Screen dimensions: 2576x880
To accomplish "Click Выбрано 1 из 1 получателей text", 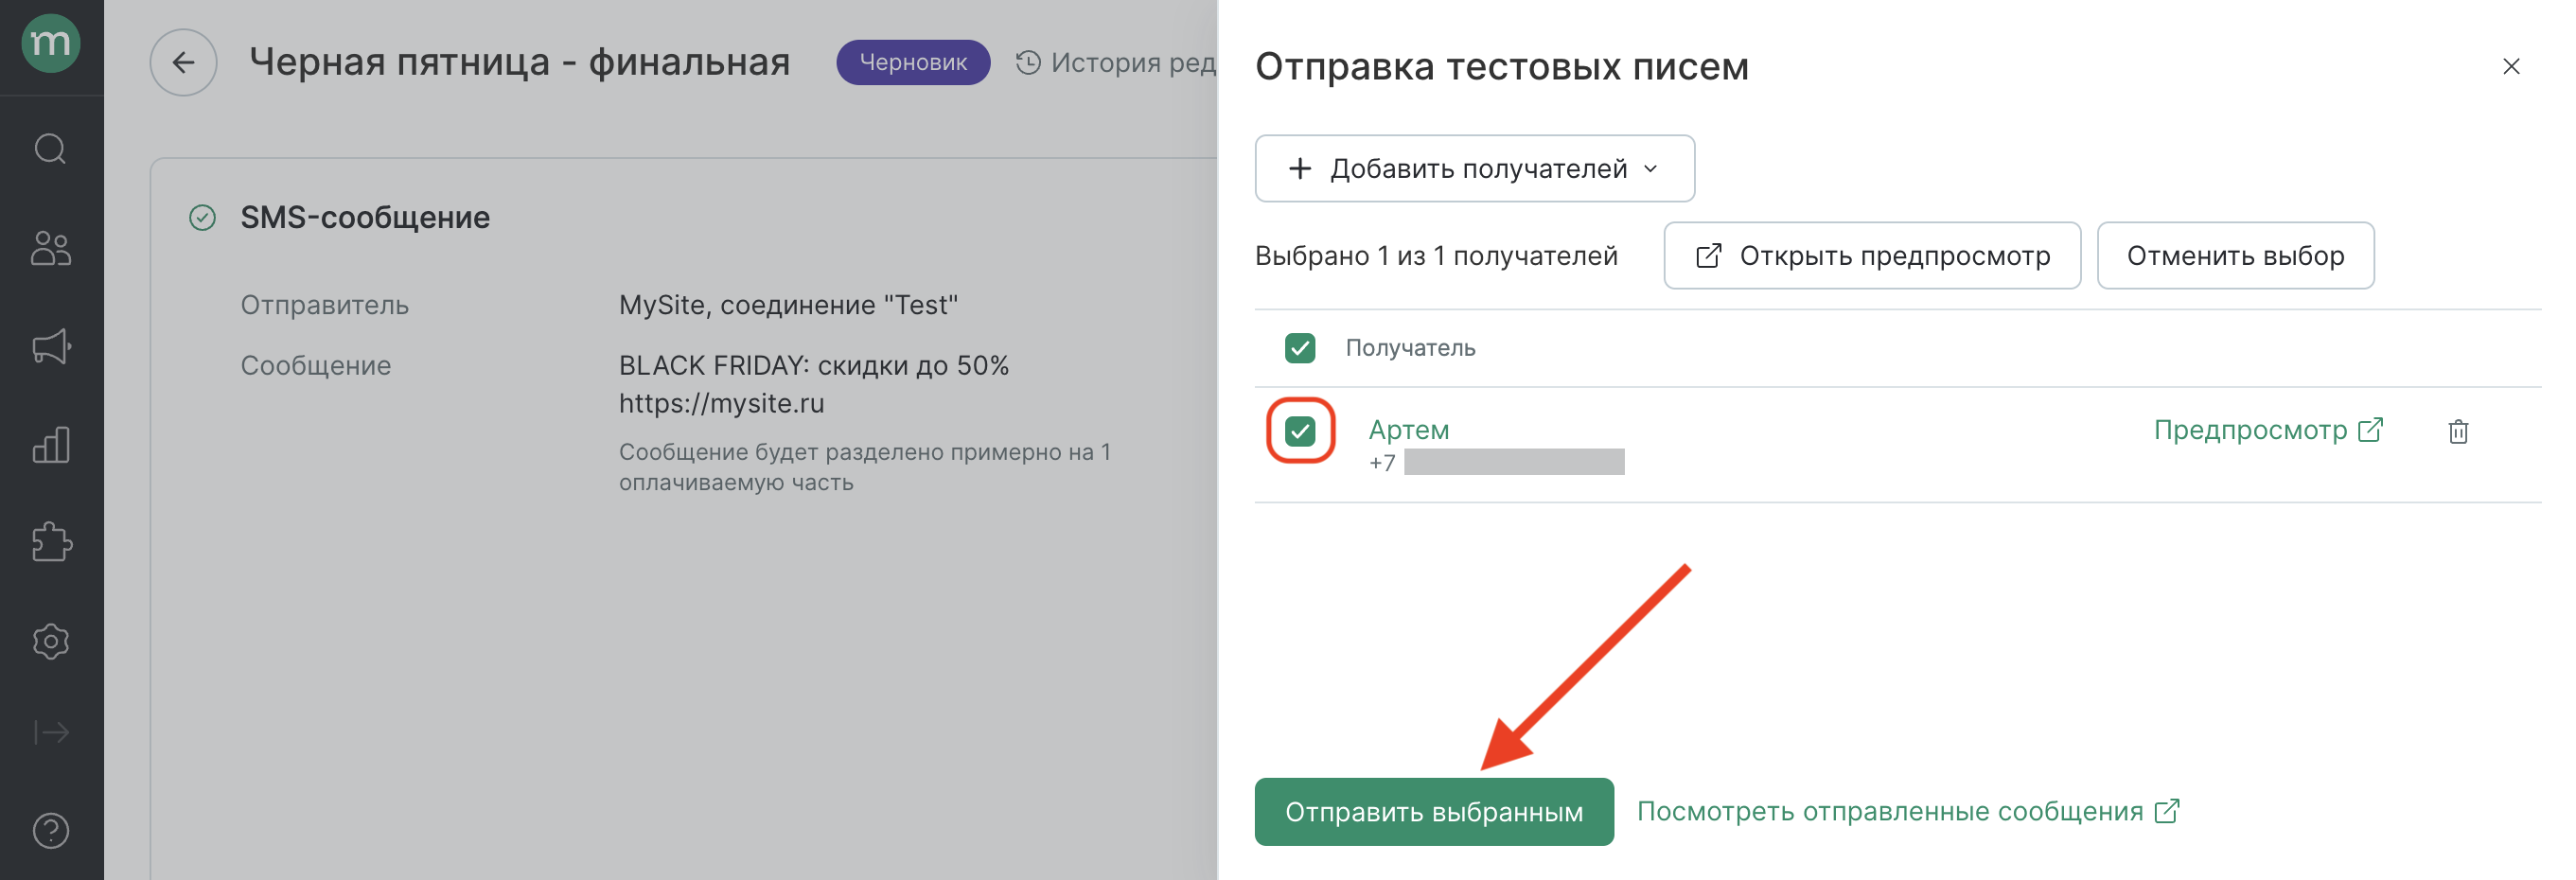I will [x=1435, y=256].
